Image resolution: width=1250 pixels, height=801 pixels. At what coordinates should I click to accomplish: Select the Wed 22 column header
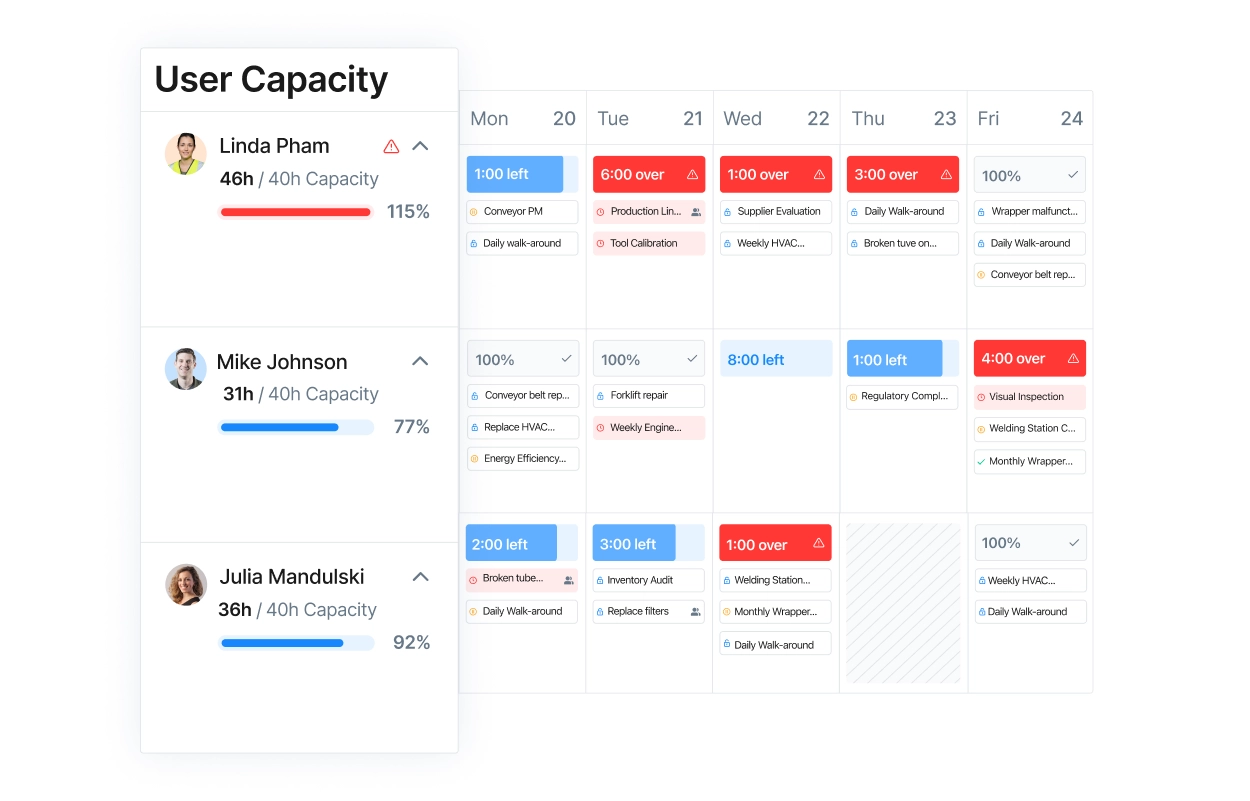tap(775, 118)
